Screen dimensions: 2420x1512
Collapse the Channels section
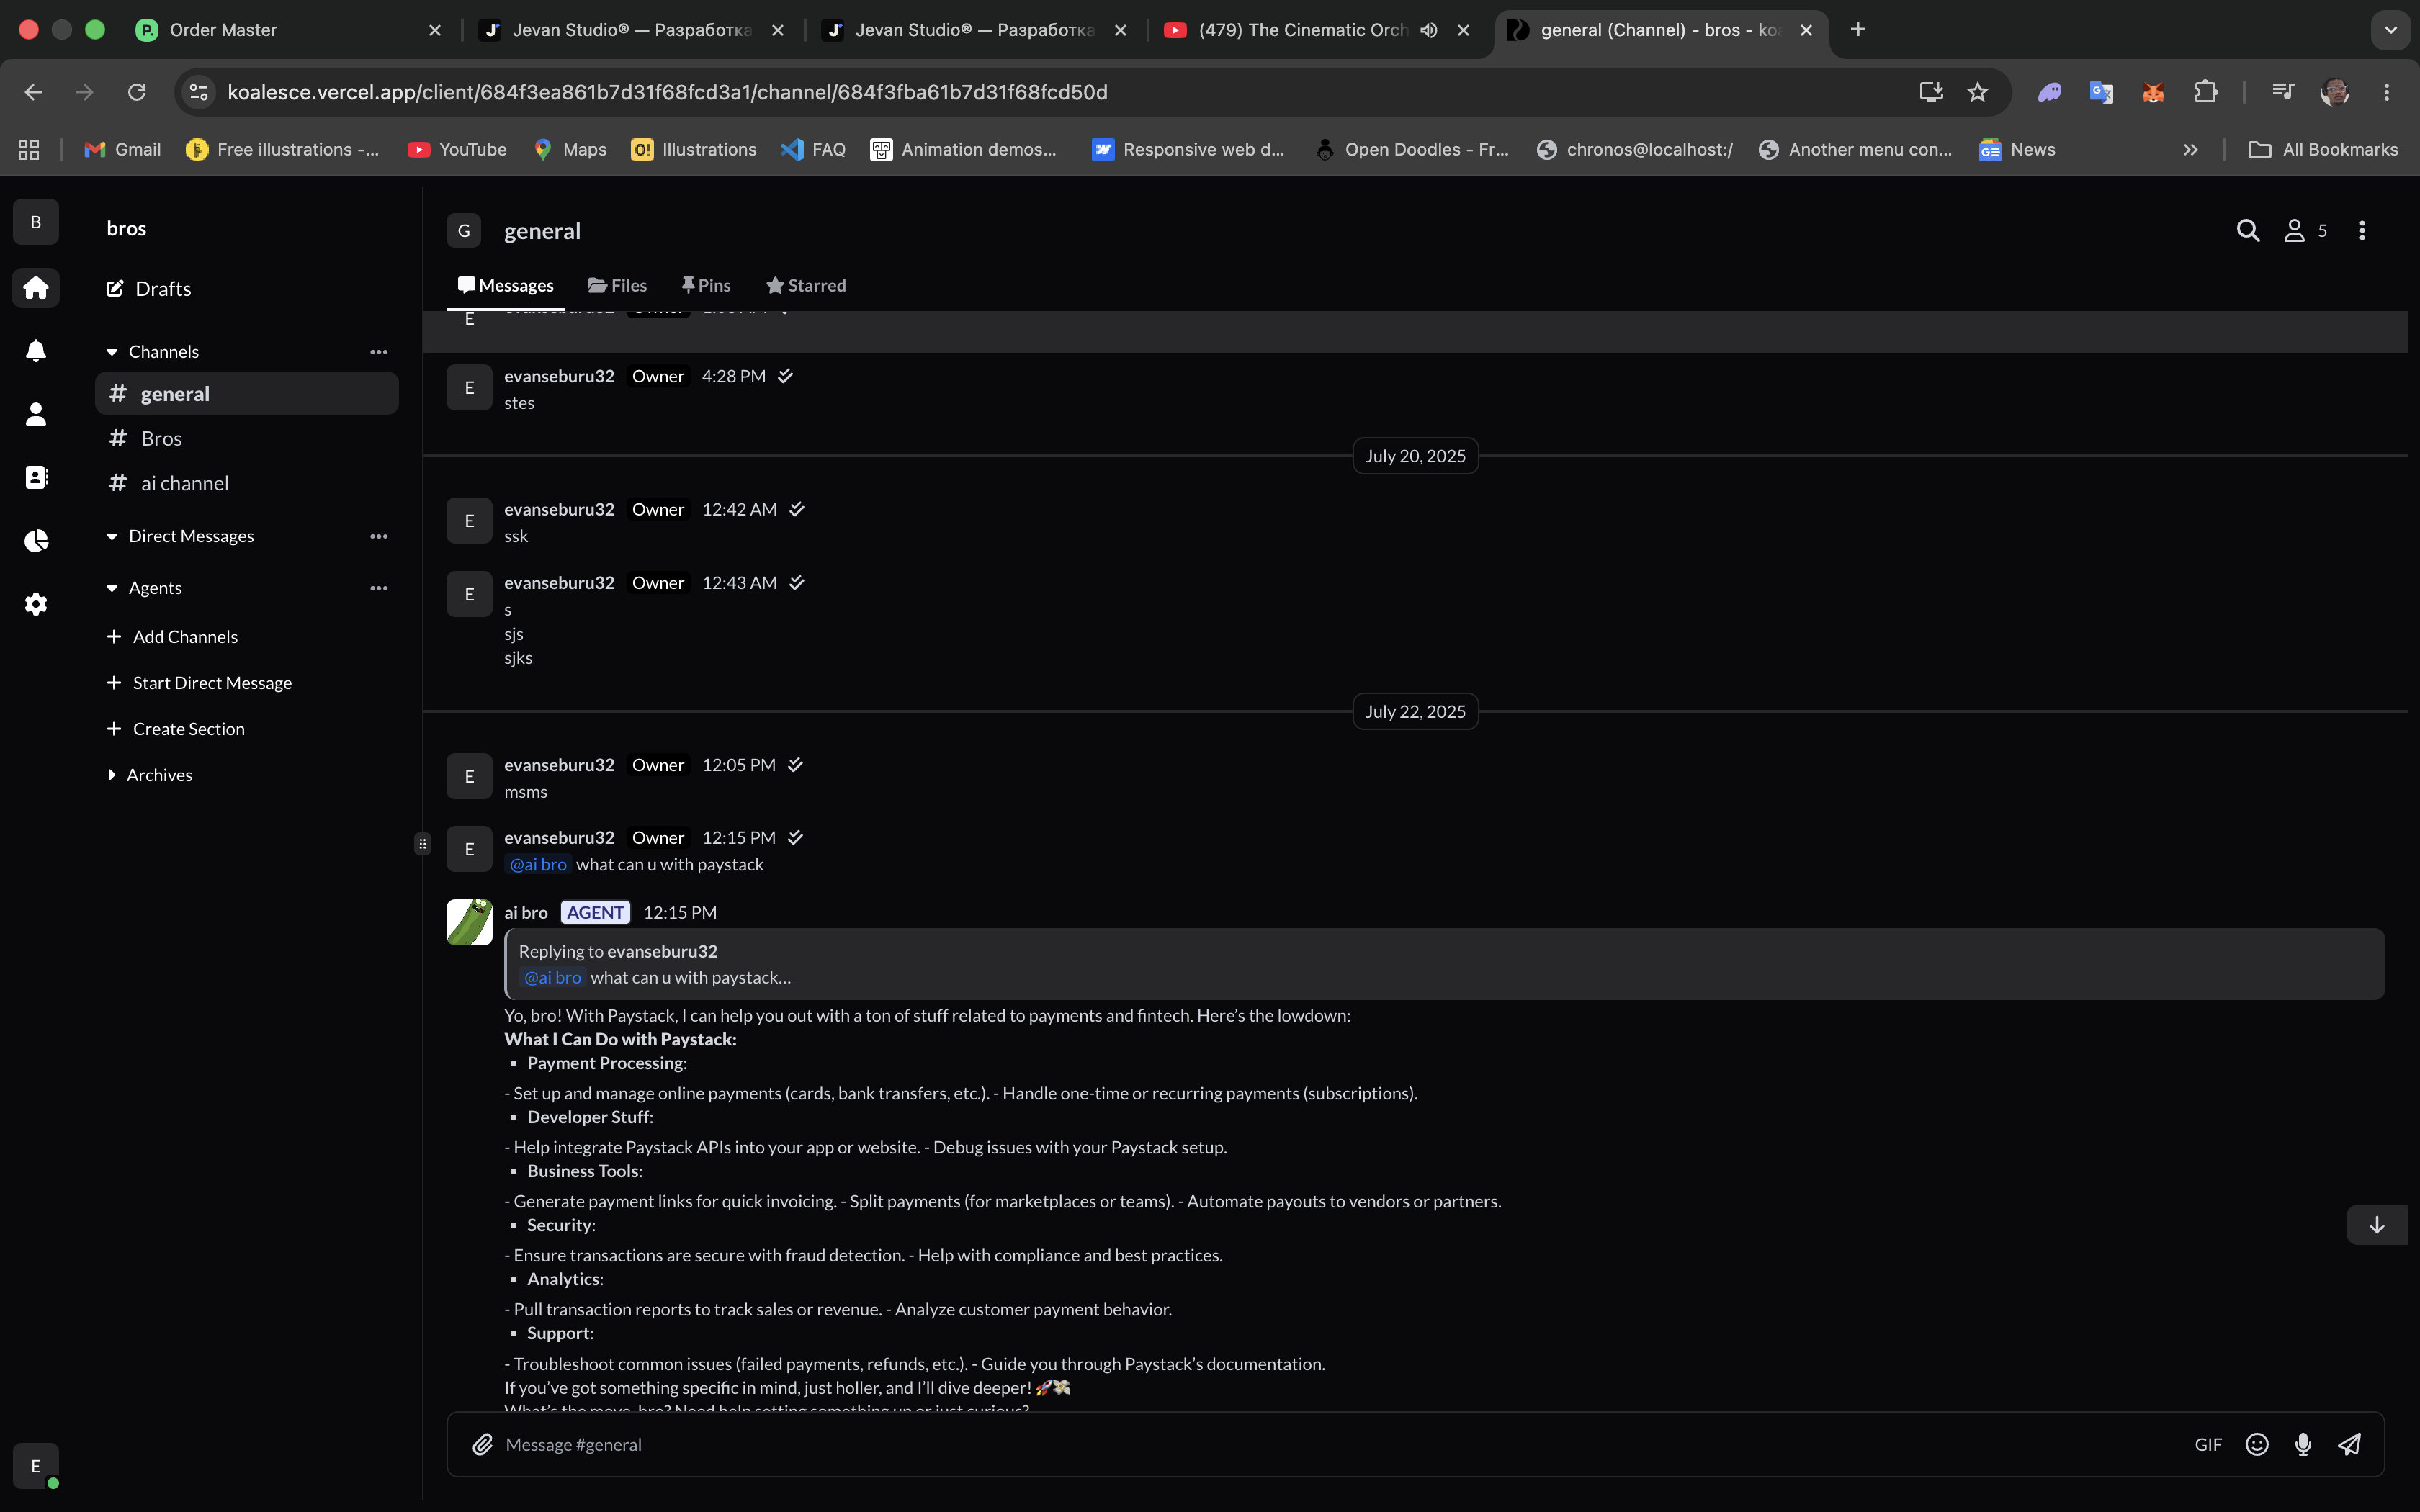point(112,352)
